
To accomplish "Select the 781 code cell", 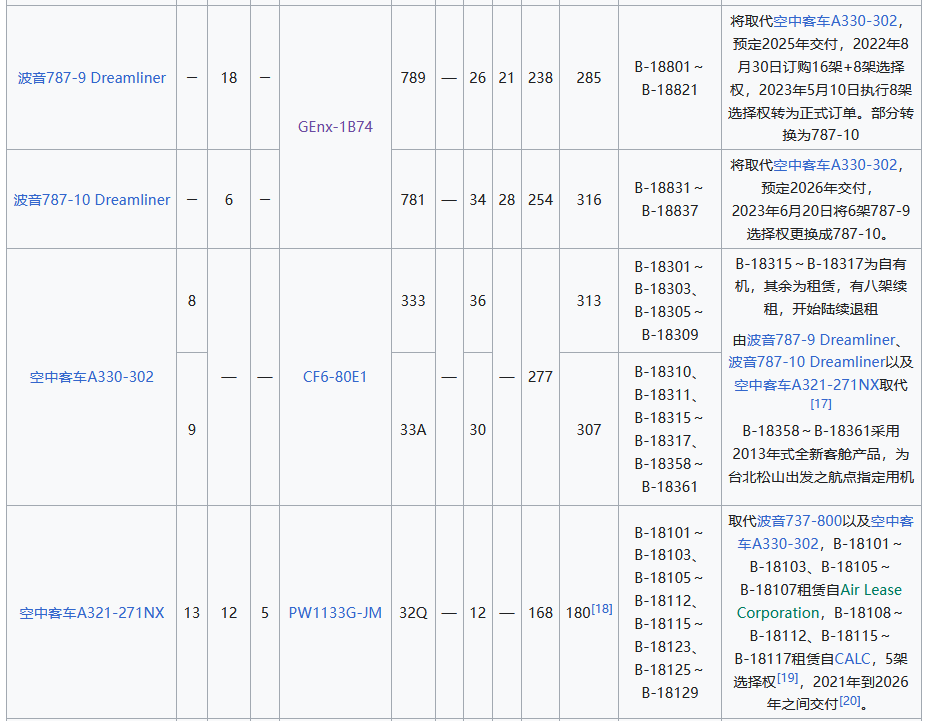I will pos(413,200).
